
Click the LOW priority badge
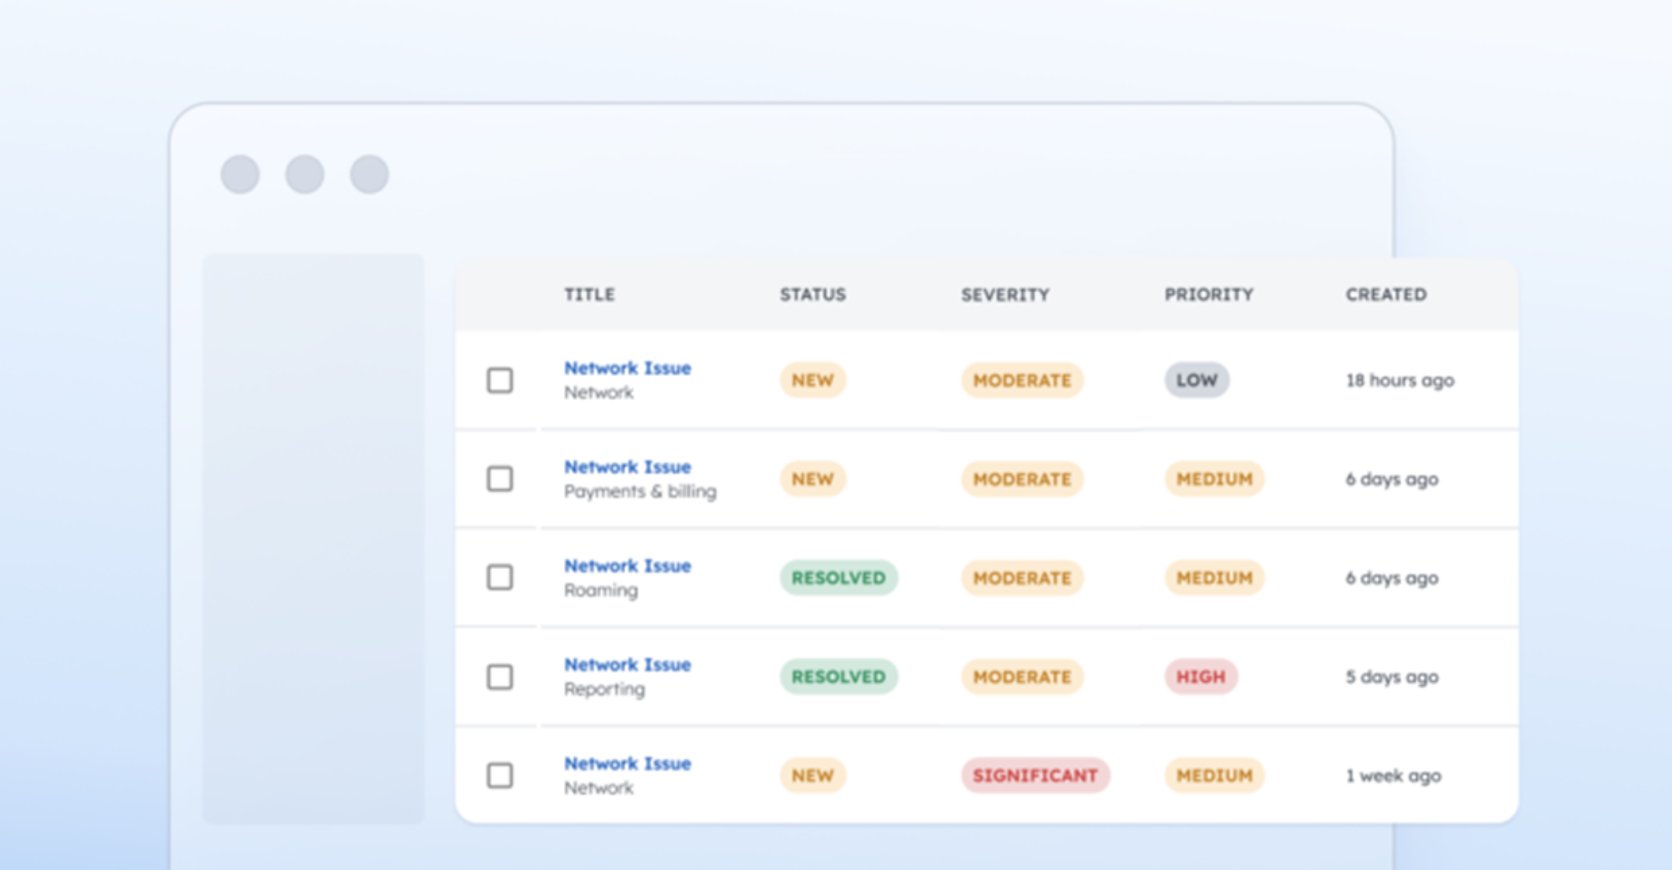pyautogui.click(x=1197, y=380)
